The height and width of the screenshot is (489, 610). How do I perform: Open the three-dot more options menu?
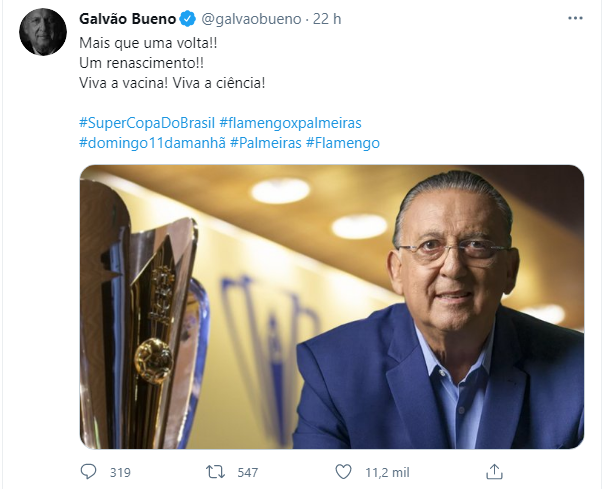click(x=575, y=18)
